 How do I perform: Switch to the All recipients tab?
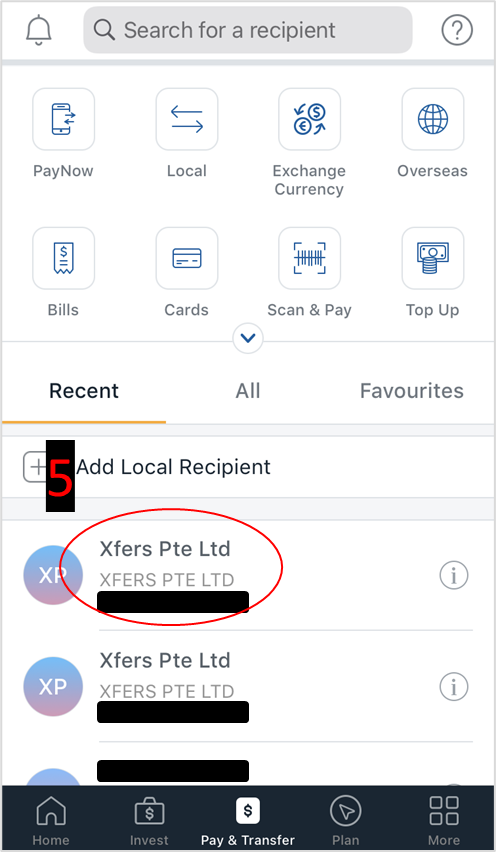[248, 391]
